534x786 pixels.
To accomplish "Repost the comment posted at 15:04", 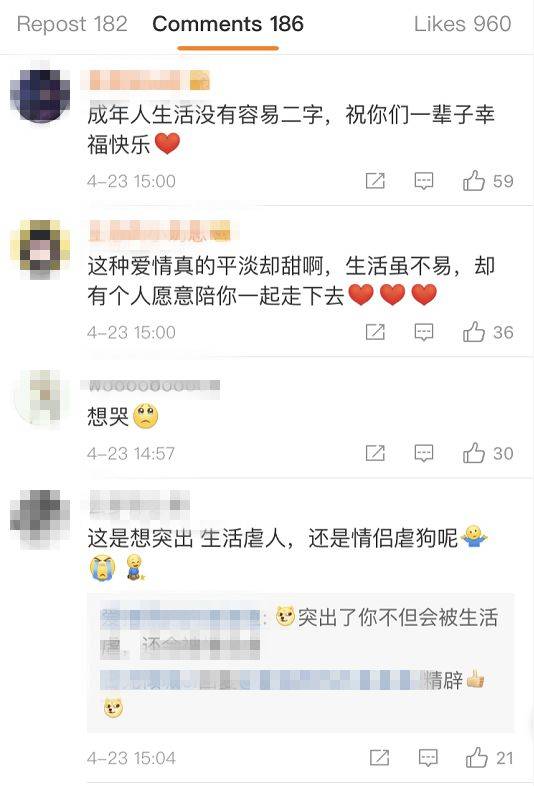I will (379, 757).
